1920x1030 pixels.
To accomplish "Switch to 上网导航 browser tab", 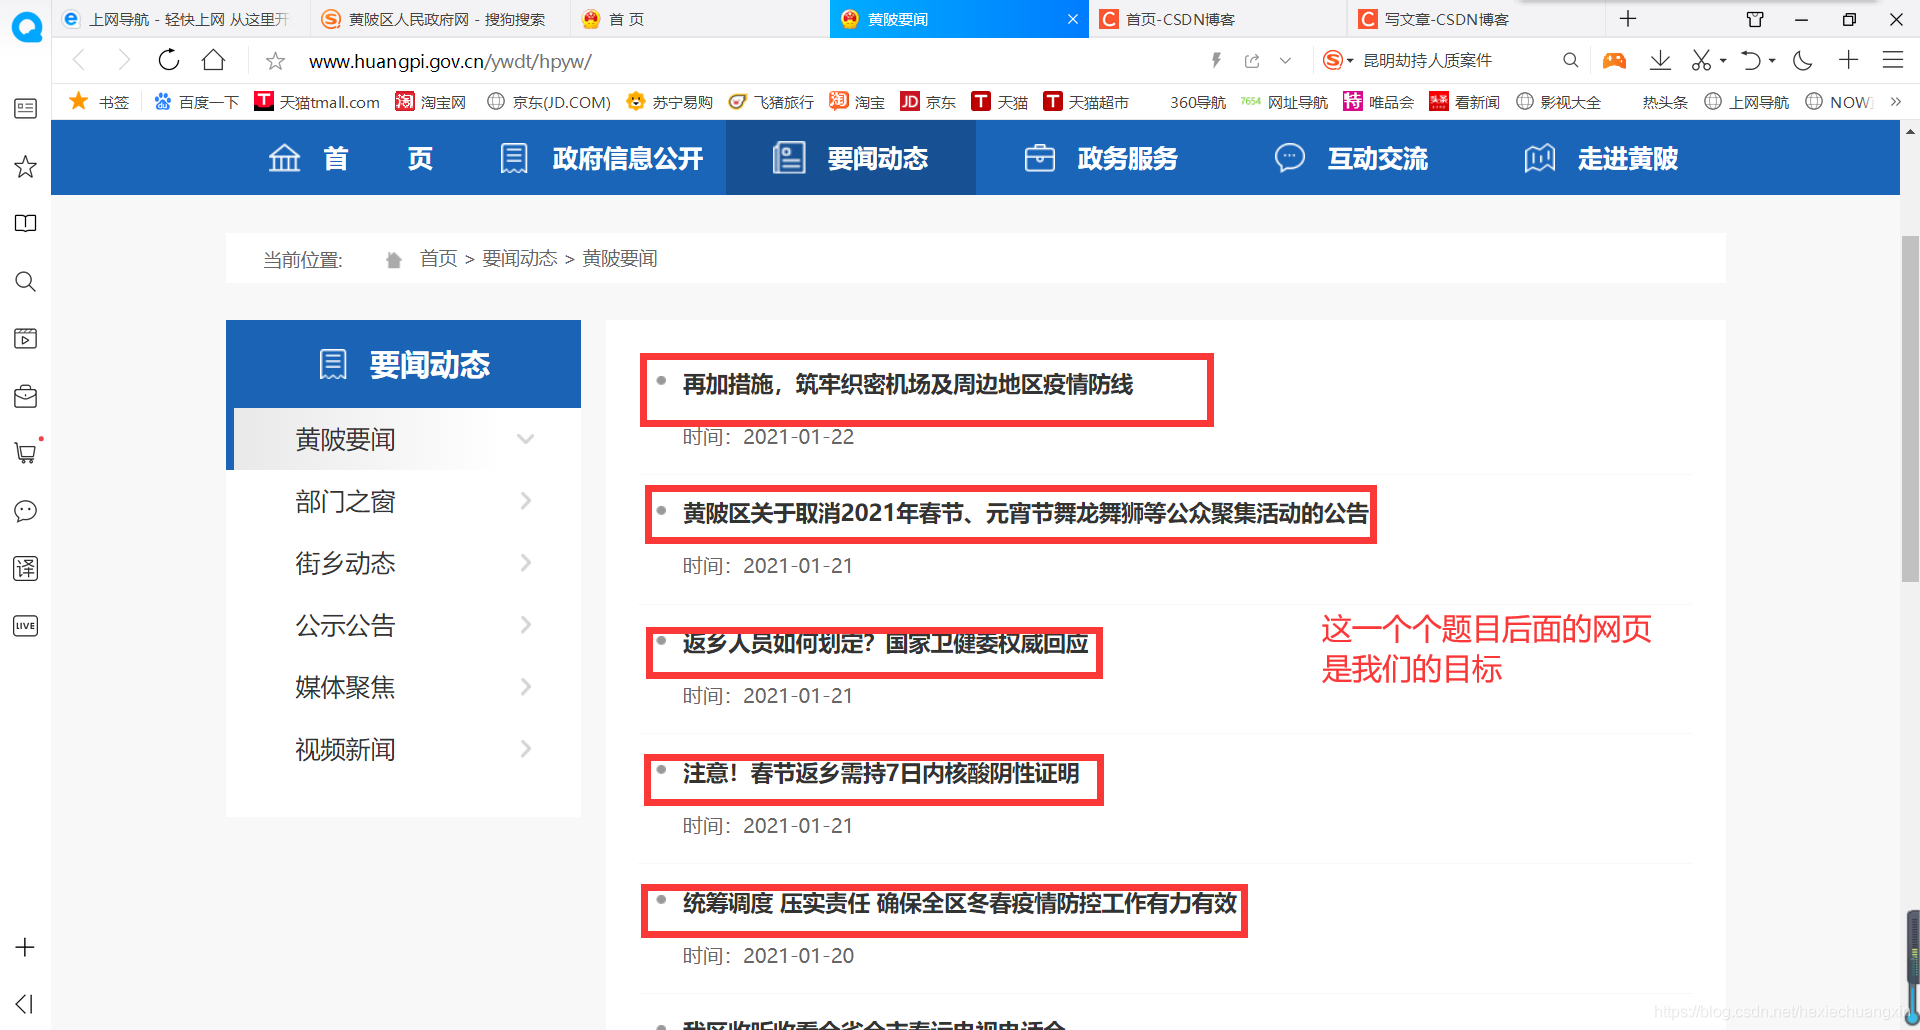I will (181, 19).
